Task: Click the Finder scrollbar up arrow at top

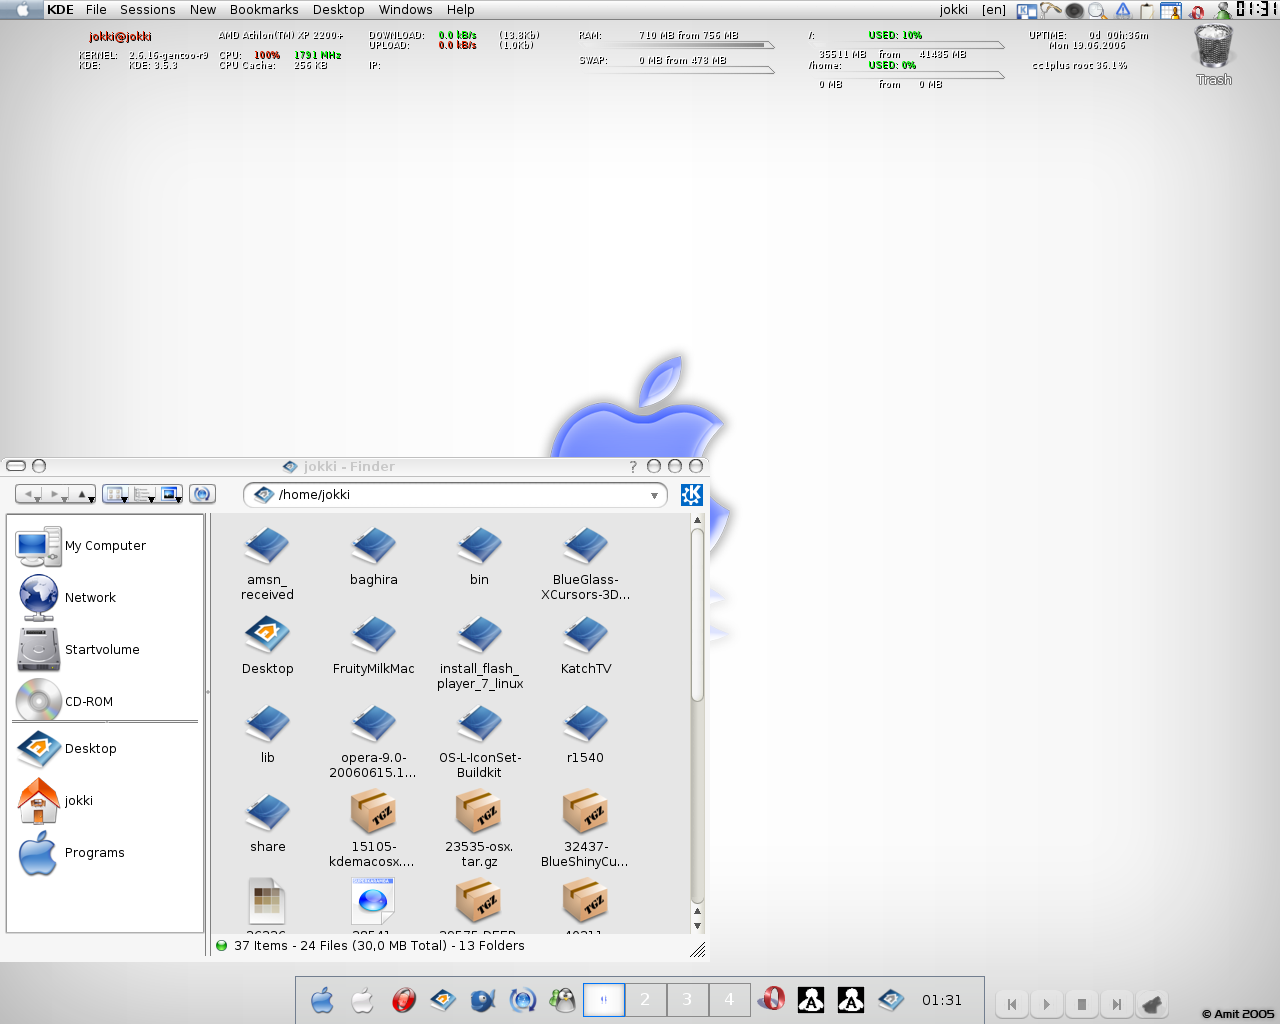Action: (697, 520)
